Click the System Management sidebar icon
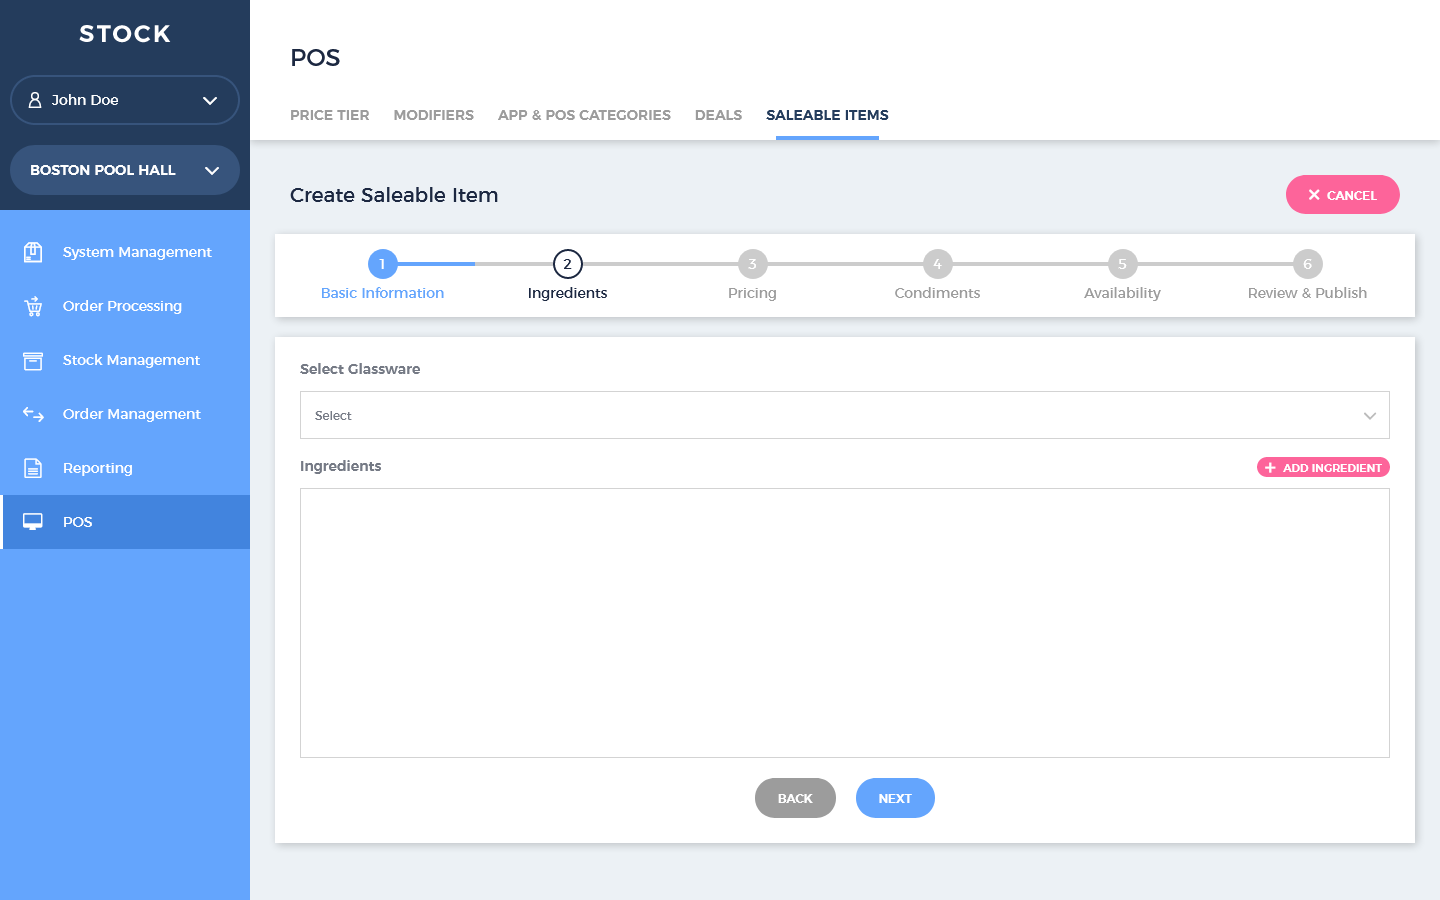This screenshot has width=1440, height=900. (33, 252)
